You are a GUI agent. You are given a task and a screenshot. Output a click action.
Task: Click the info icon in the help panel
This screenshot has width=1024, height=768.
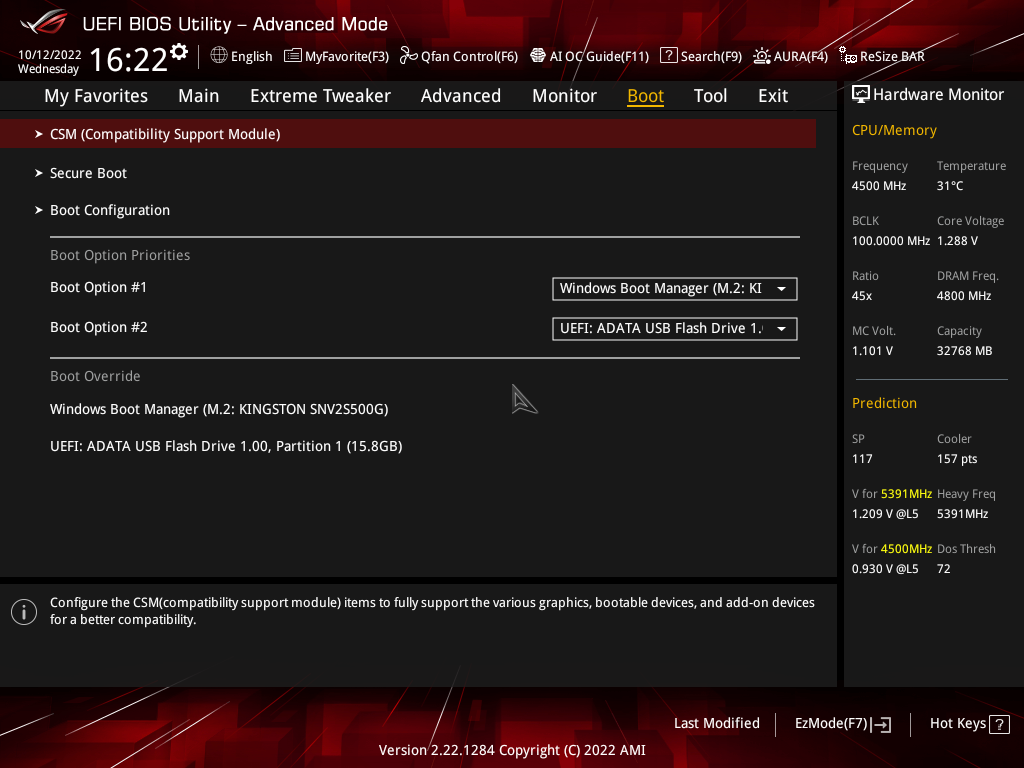coord(24,612)
